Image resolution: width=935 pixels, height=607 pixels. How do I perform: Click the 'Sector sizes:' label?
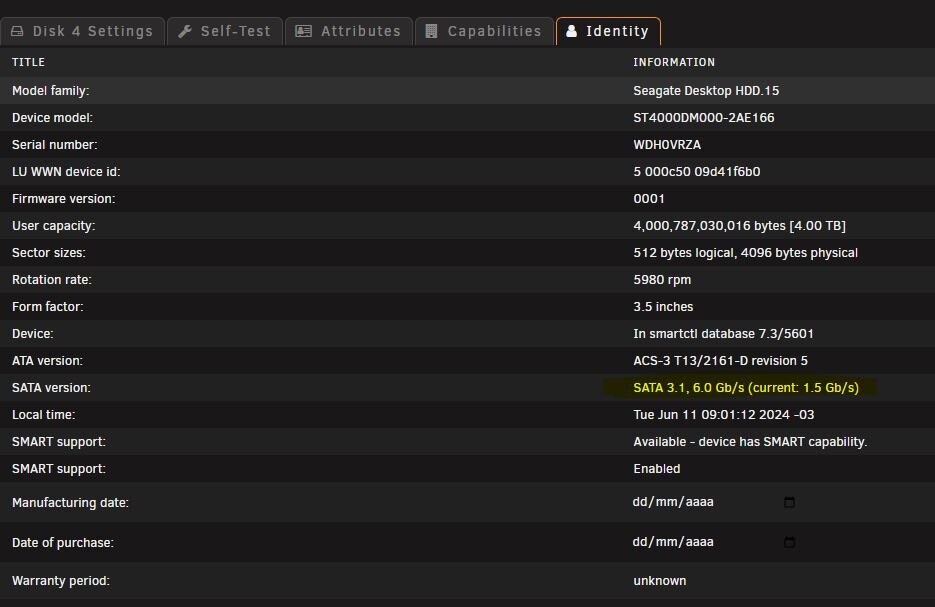49,253
